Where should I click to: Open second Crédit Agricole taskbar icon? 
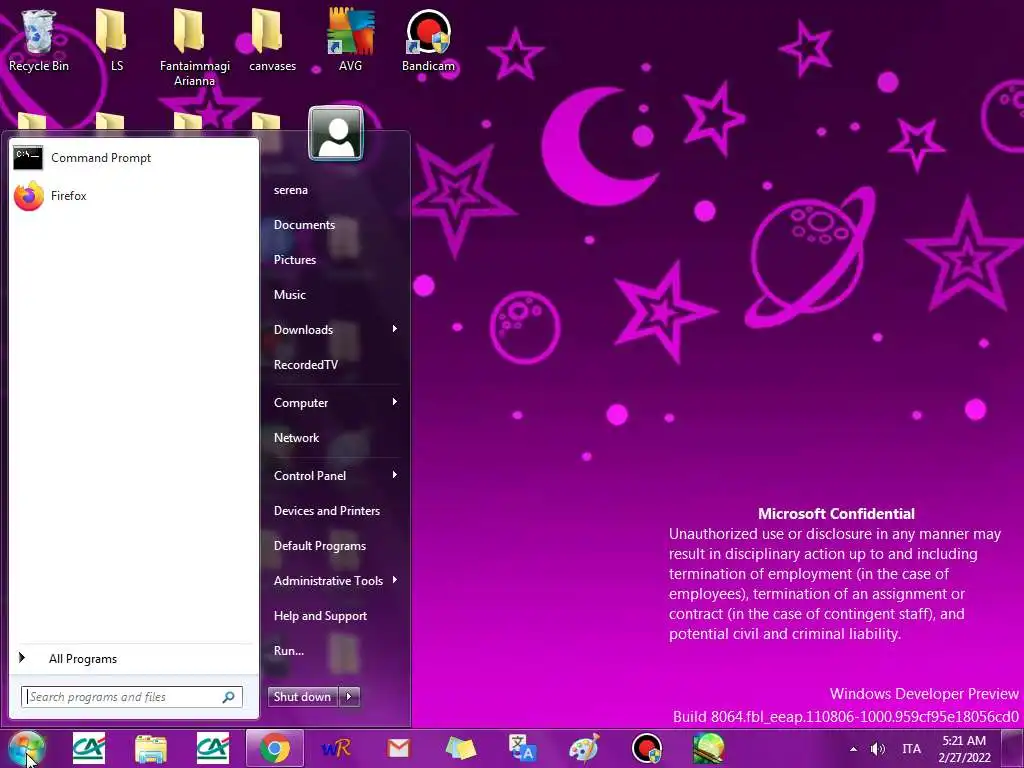click(x=213, y=748)
